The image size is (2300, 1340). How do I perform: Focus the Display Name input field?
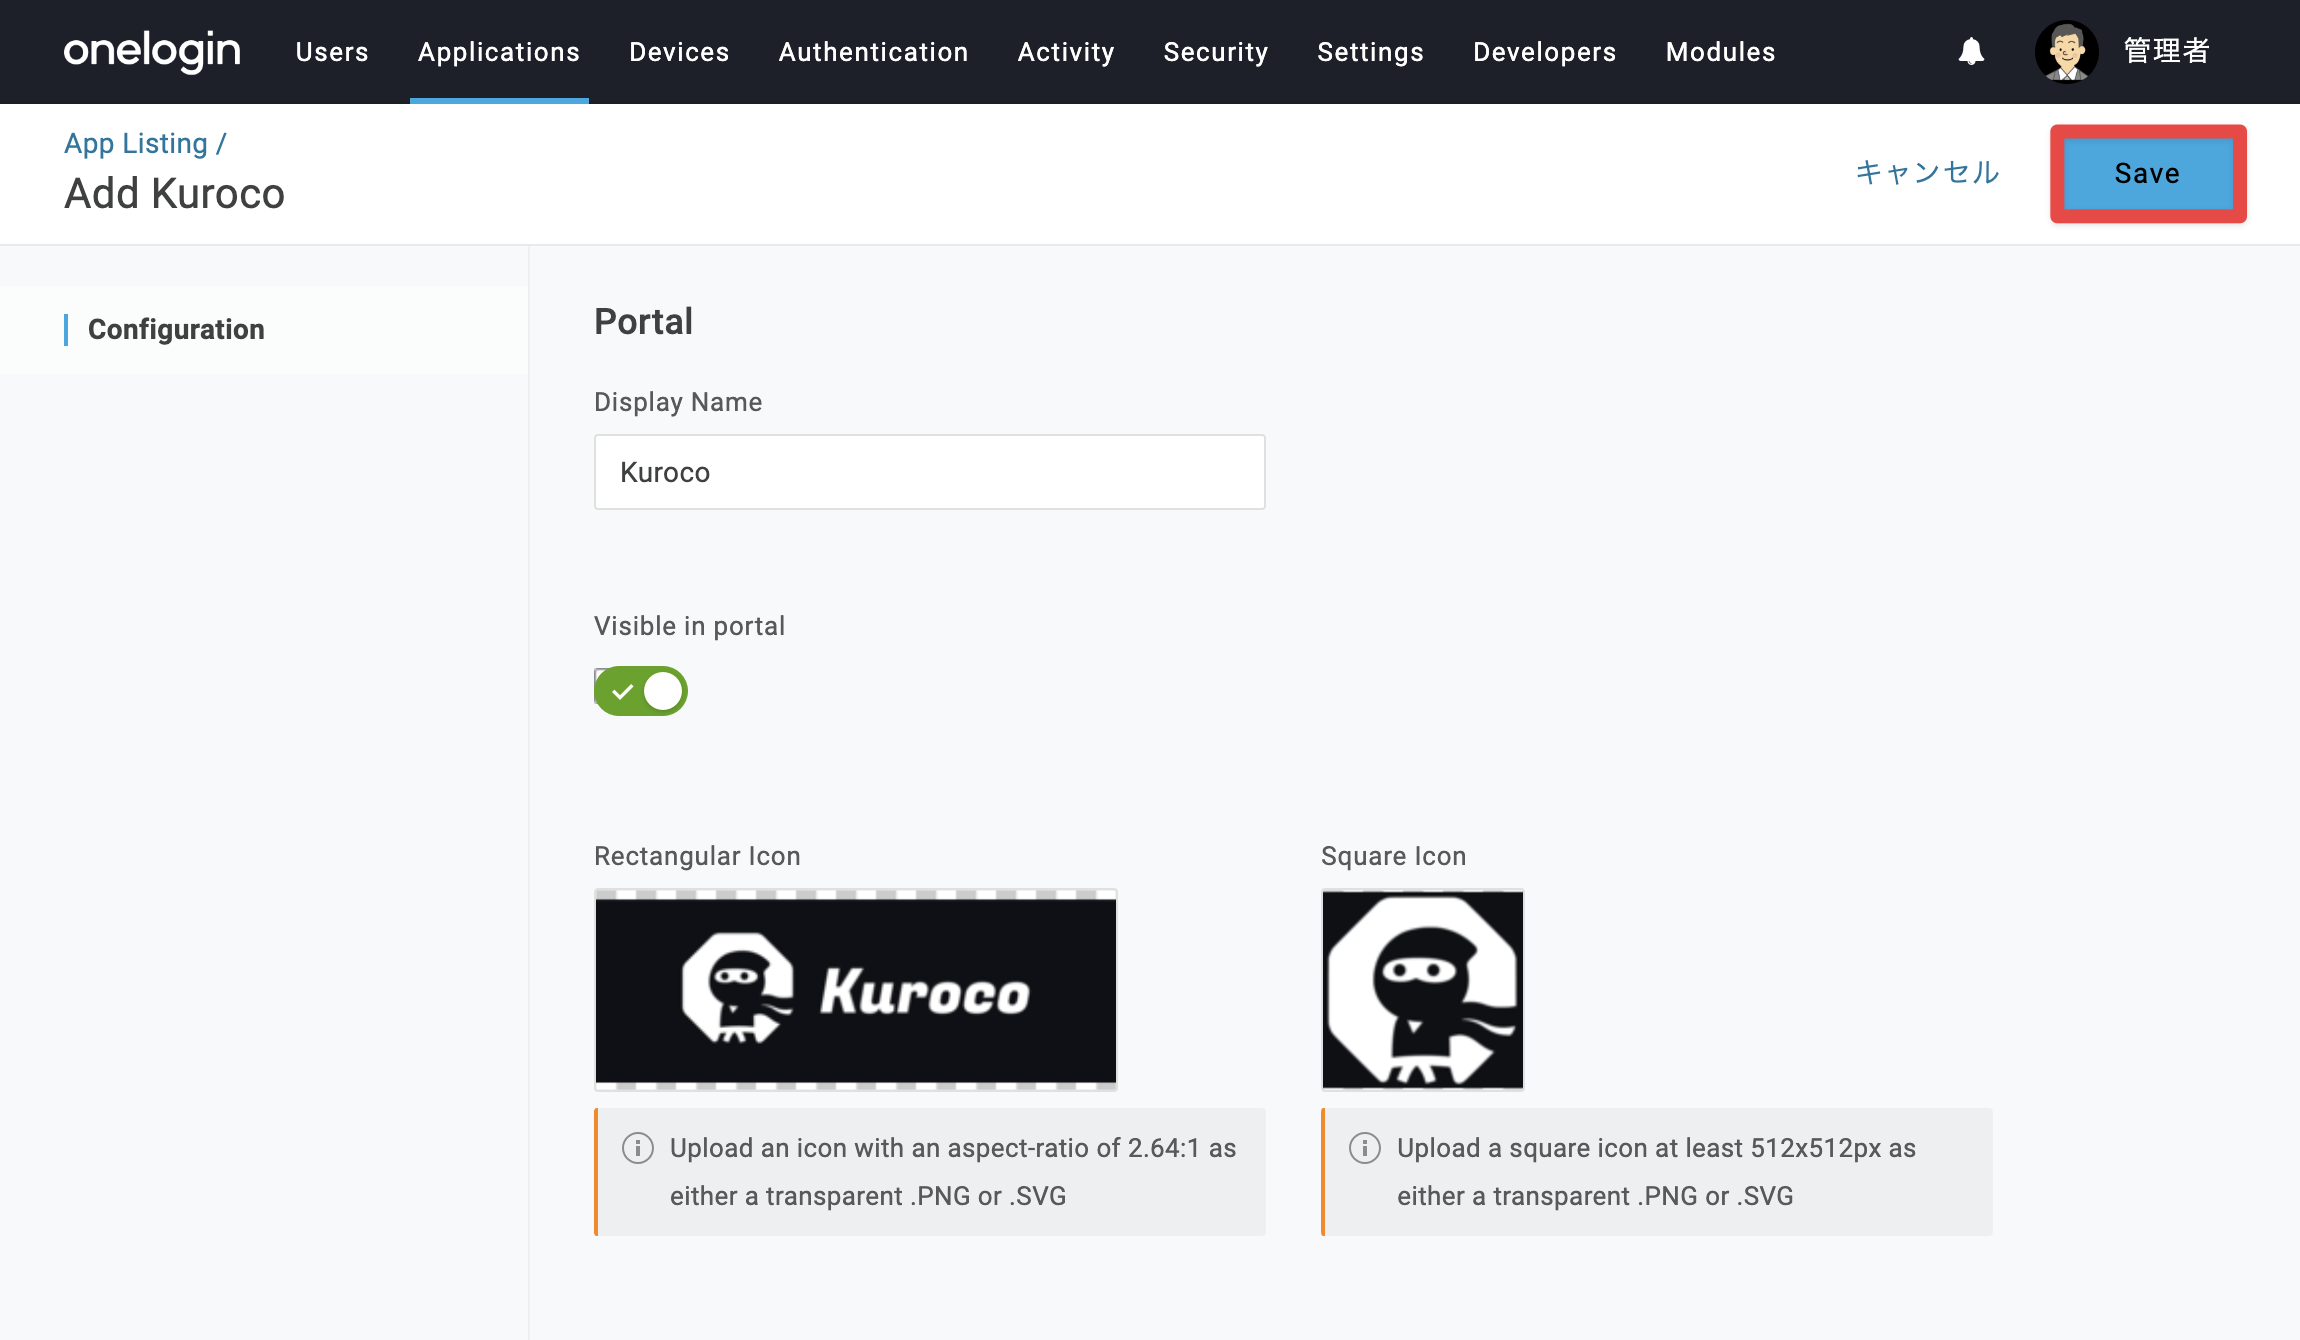pos(930,472)
